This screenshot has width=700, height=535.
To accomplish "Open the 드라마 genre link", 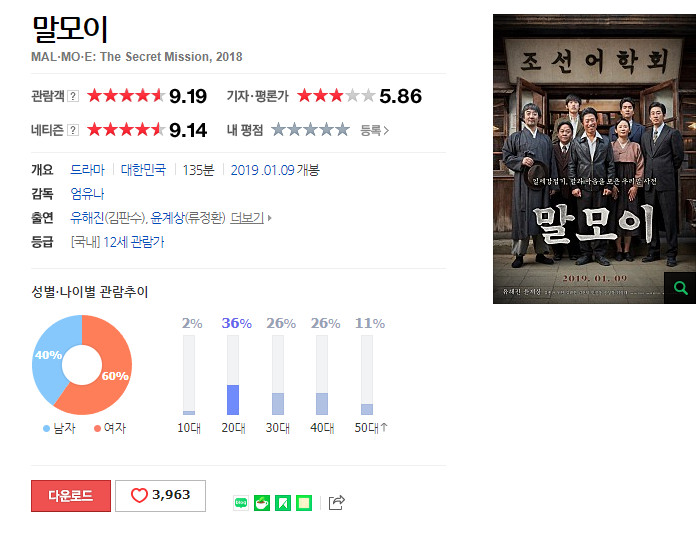I will [88, 170].
